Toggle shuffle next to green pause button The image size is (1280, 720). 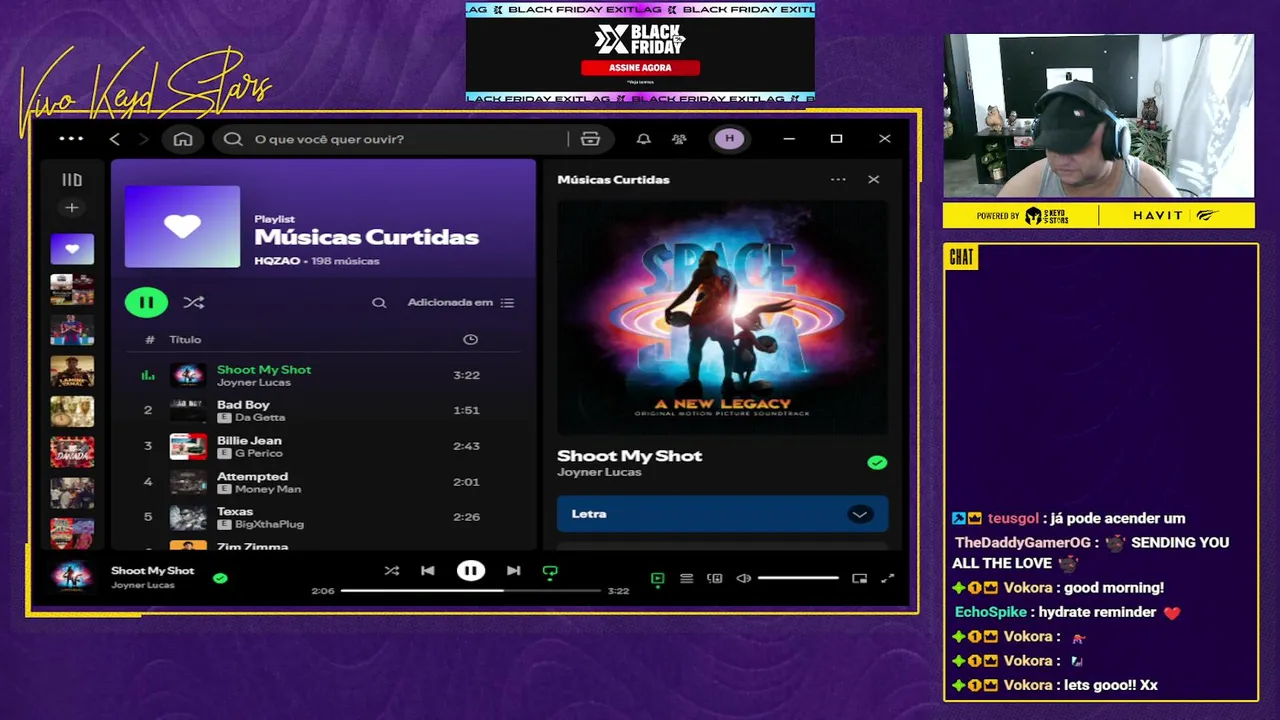194,302
